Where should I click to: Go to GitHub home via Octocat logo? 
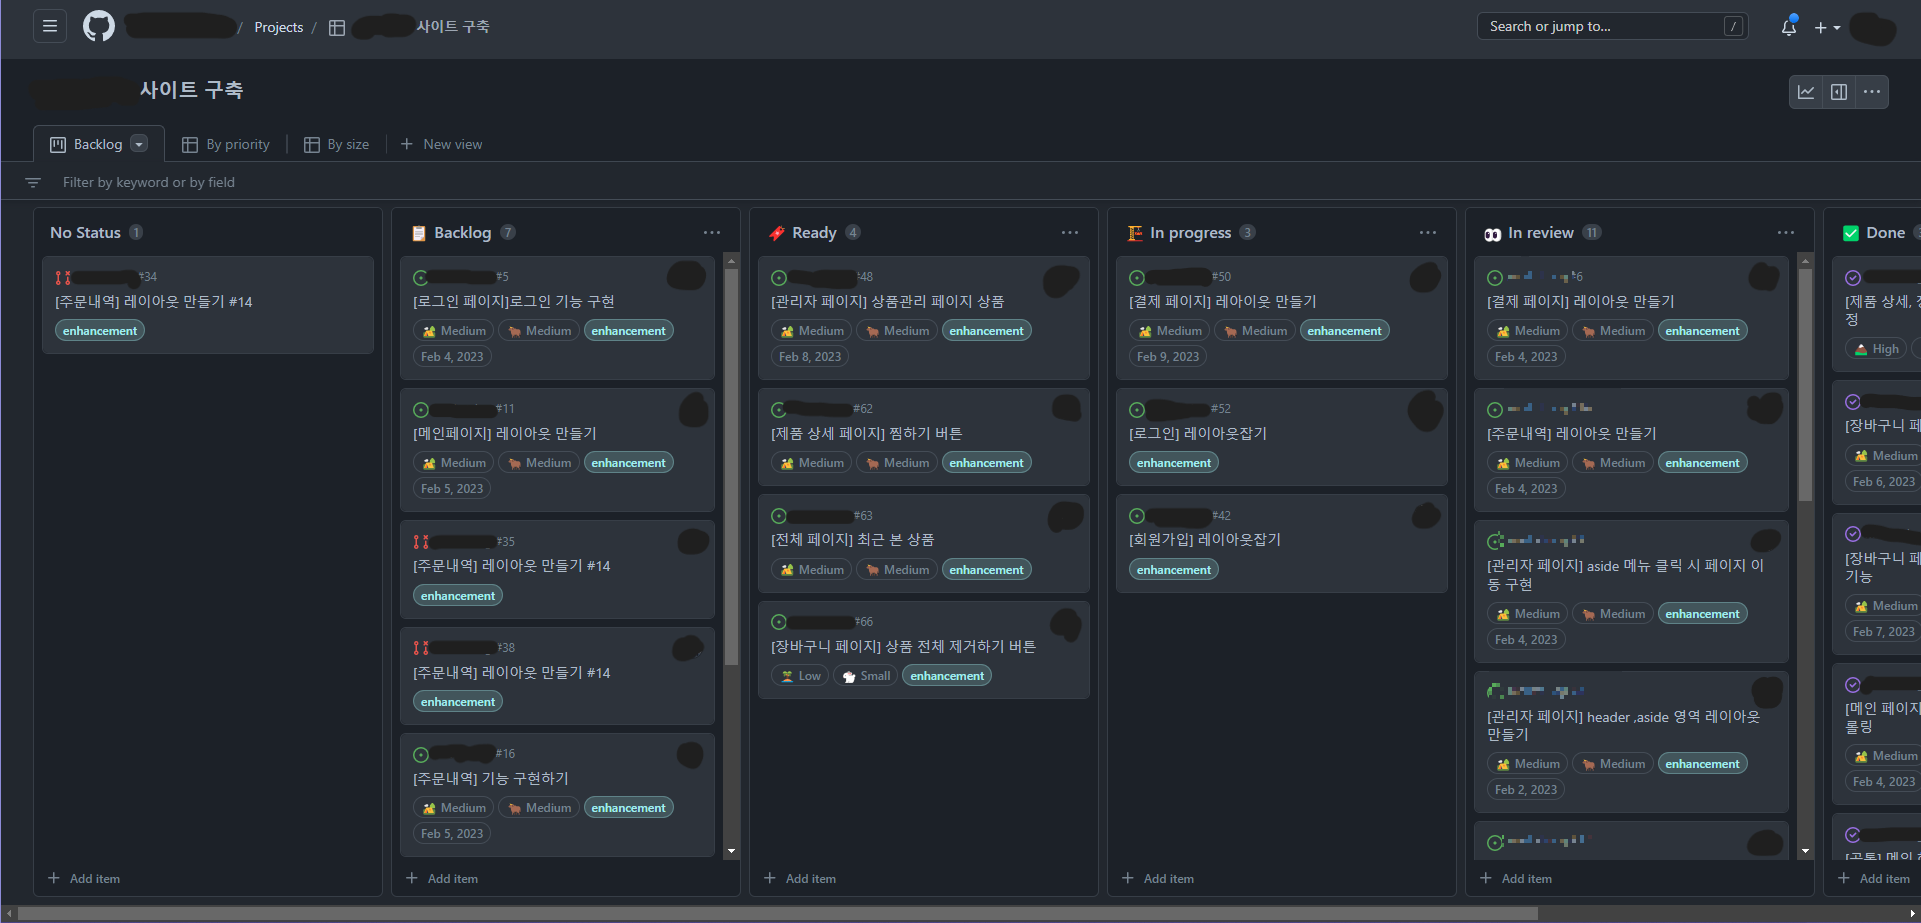coord(98,26)
